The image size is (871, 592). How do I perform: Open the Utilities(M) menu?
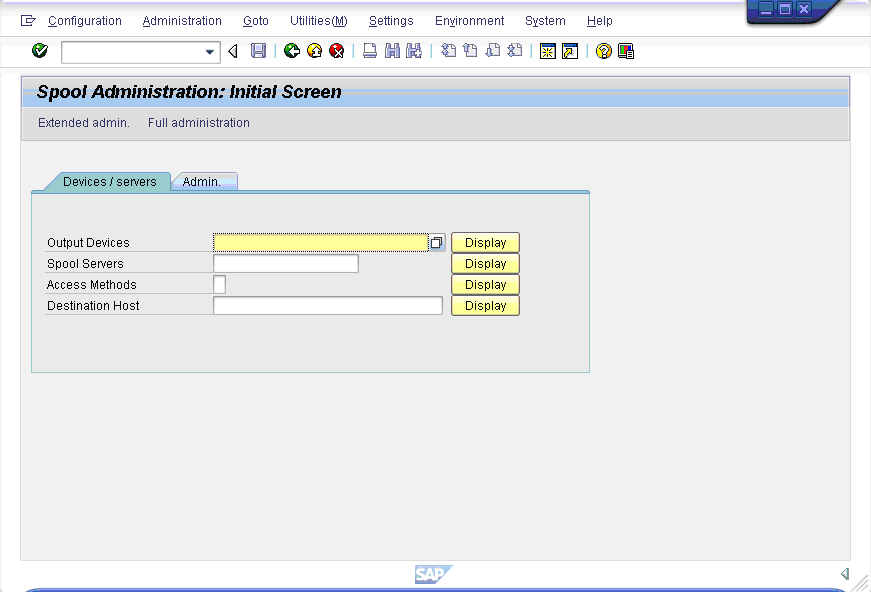[x=318, y=21]
